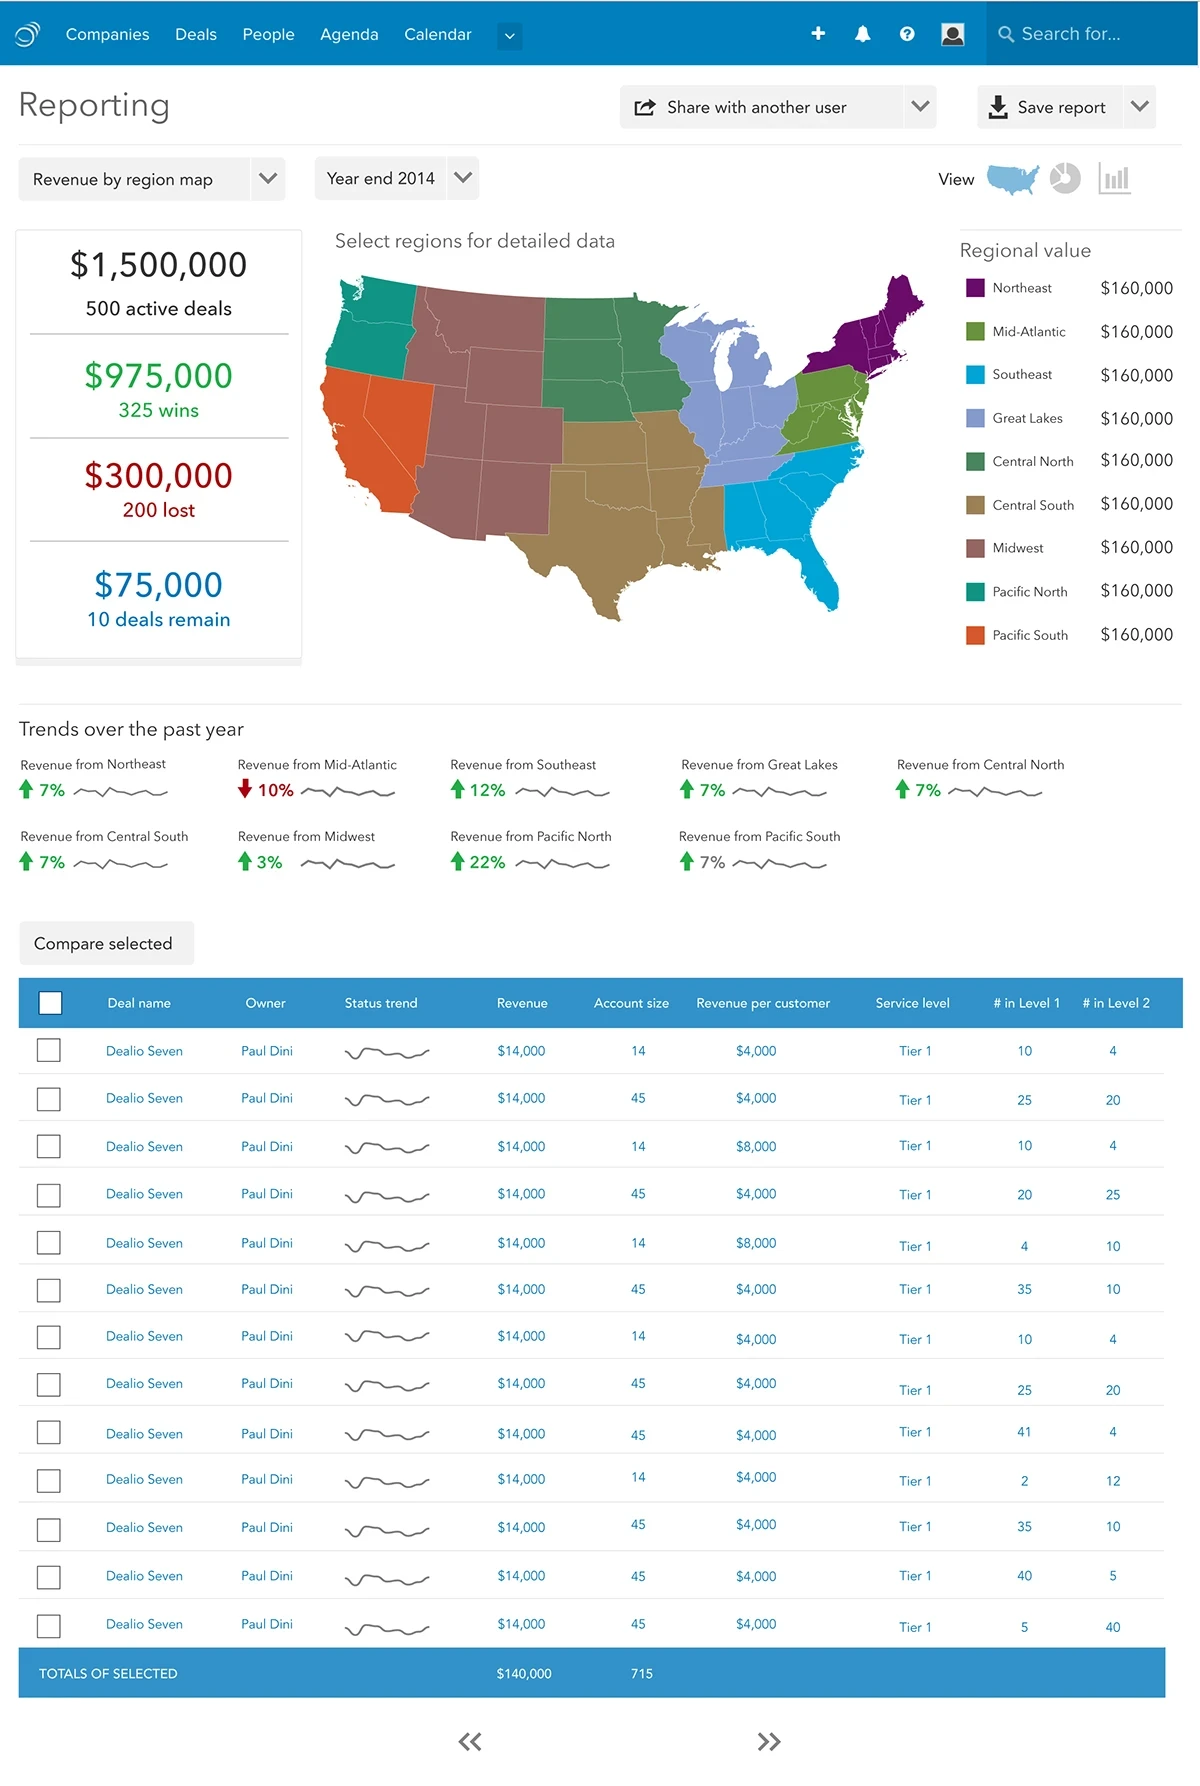Click the download icon on Save report
1200x1786 pixels.
[x=998, y=107]
